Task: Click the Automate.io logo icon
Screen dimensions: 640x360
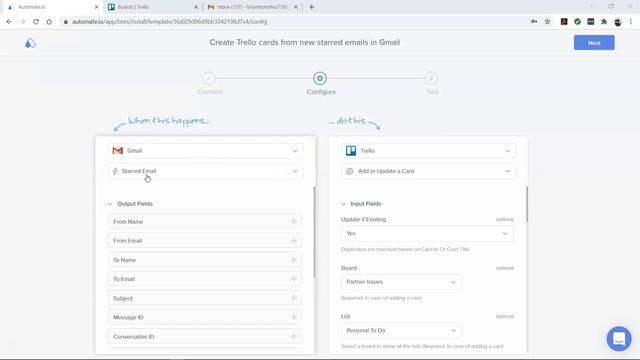Action: click(30, 43)
